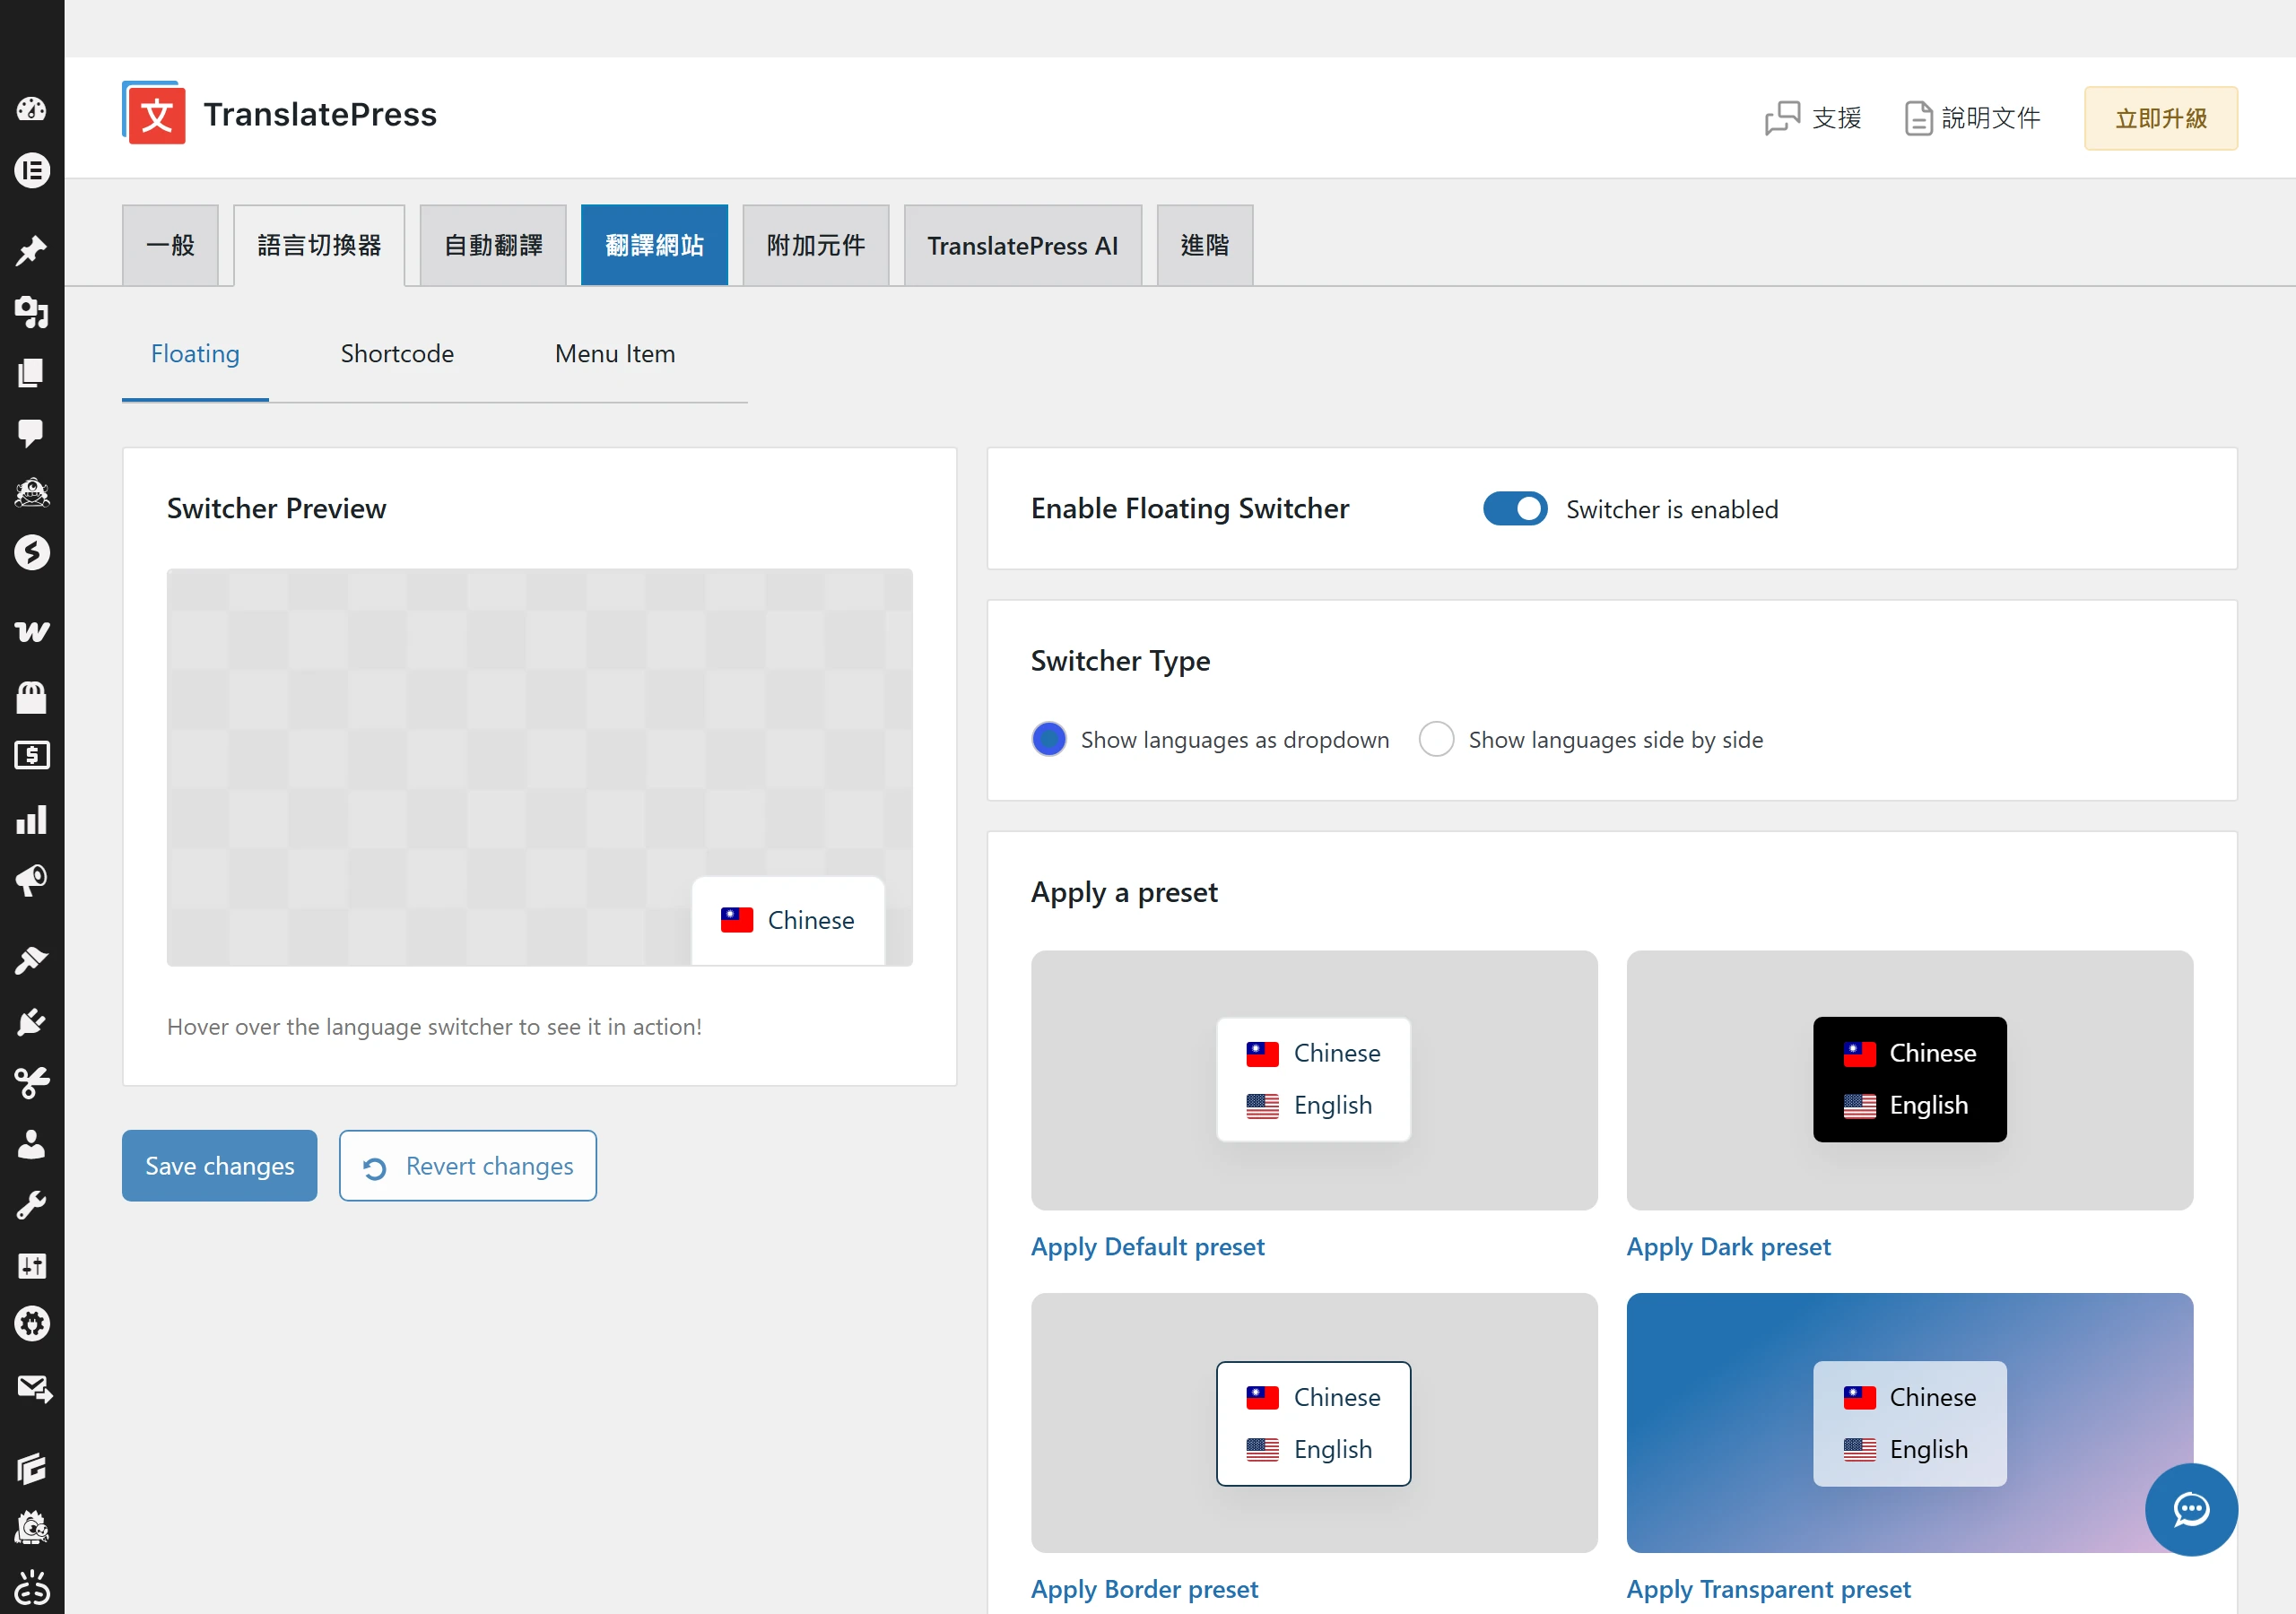This screenshot has width=2296, height=1614.
Task: Open Pages via the stacked pages icon
Action: tap(32, 373)
